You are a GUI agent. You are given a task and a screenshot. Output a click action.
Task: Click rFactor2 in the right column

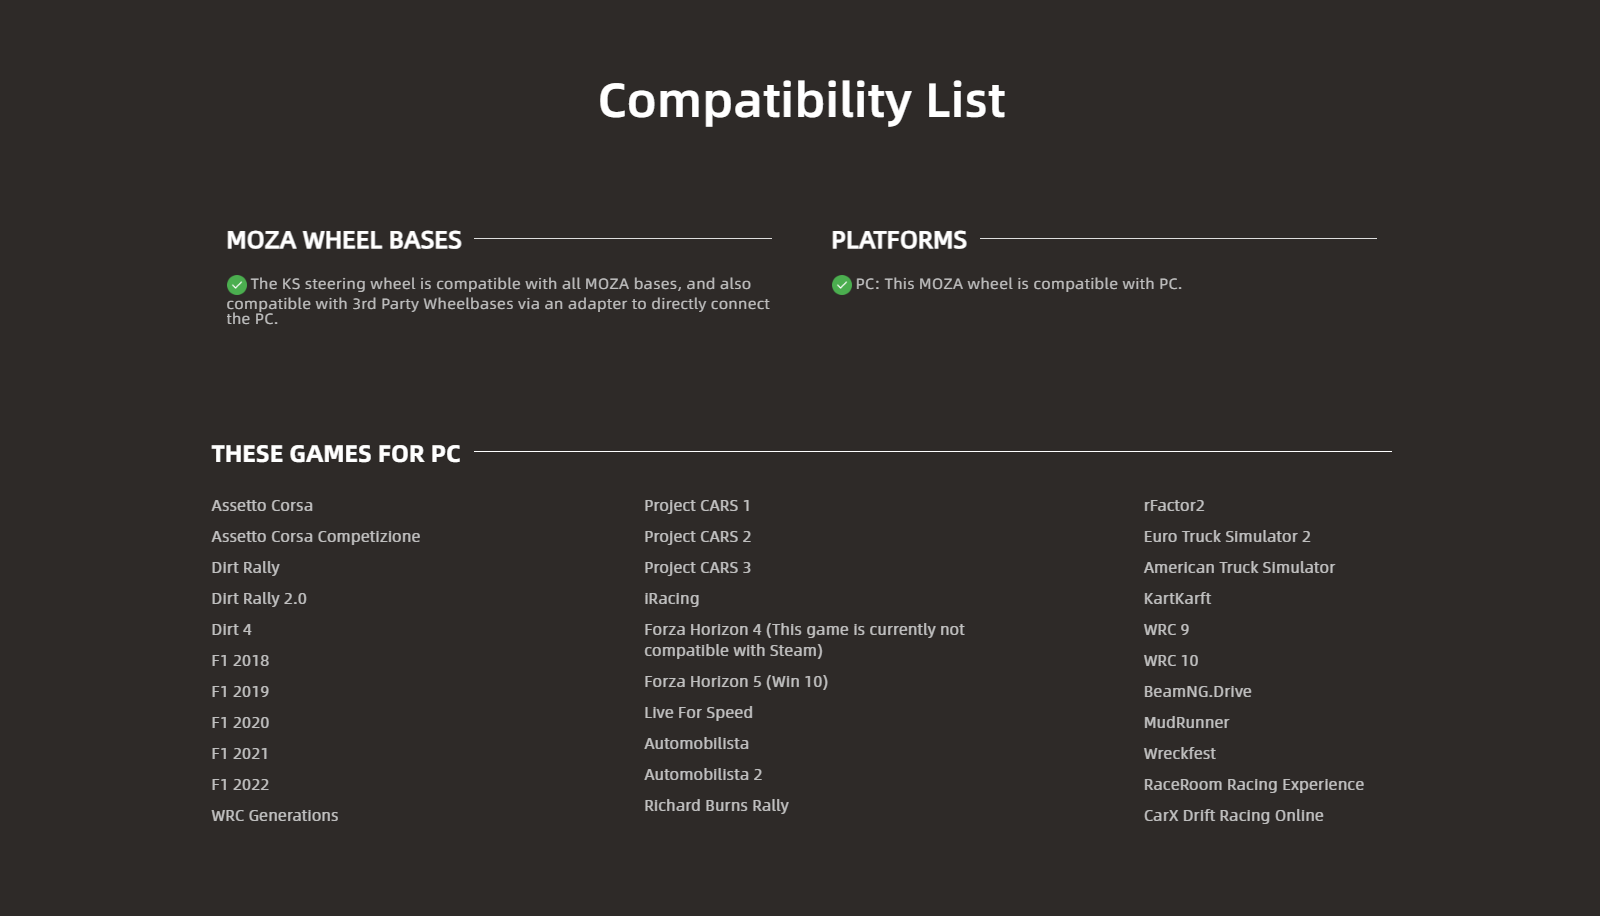(x=1174, y=506)
